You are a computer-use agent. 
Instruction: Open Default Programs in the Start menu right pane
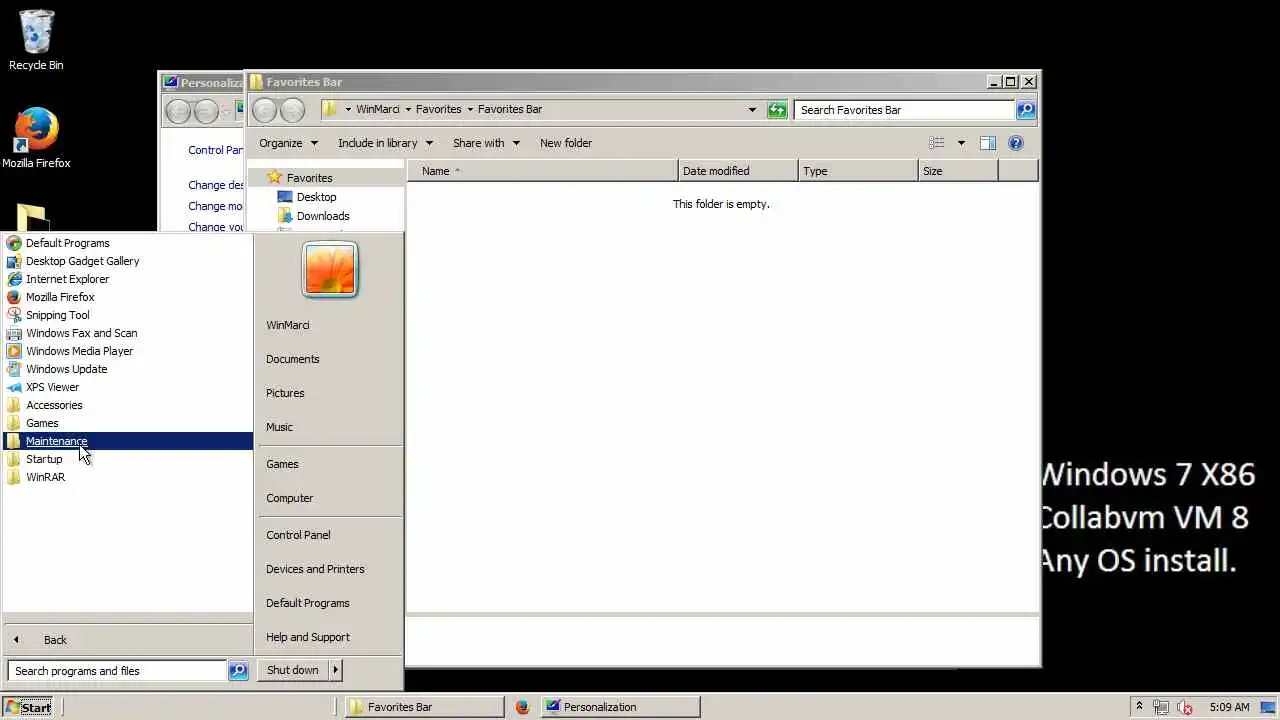[308, 603]
